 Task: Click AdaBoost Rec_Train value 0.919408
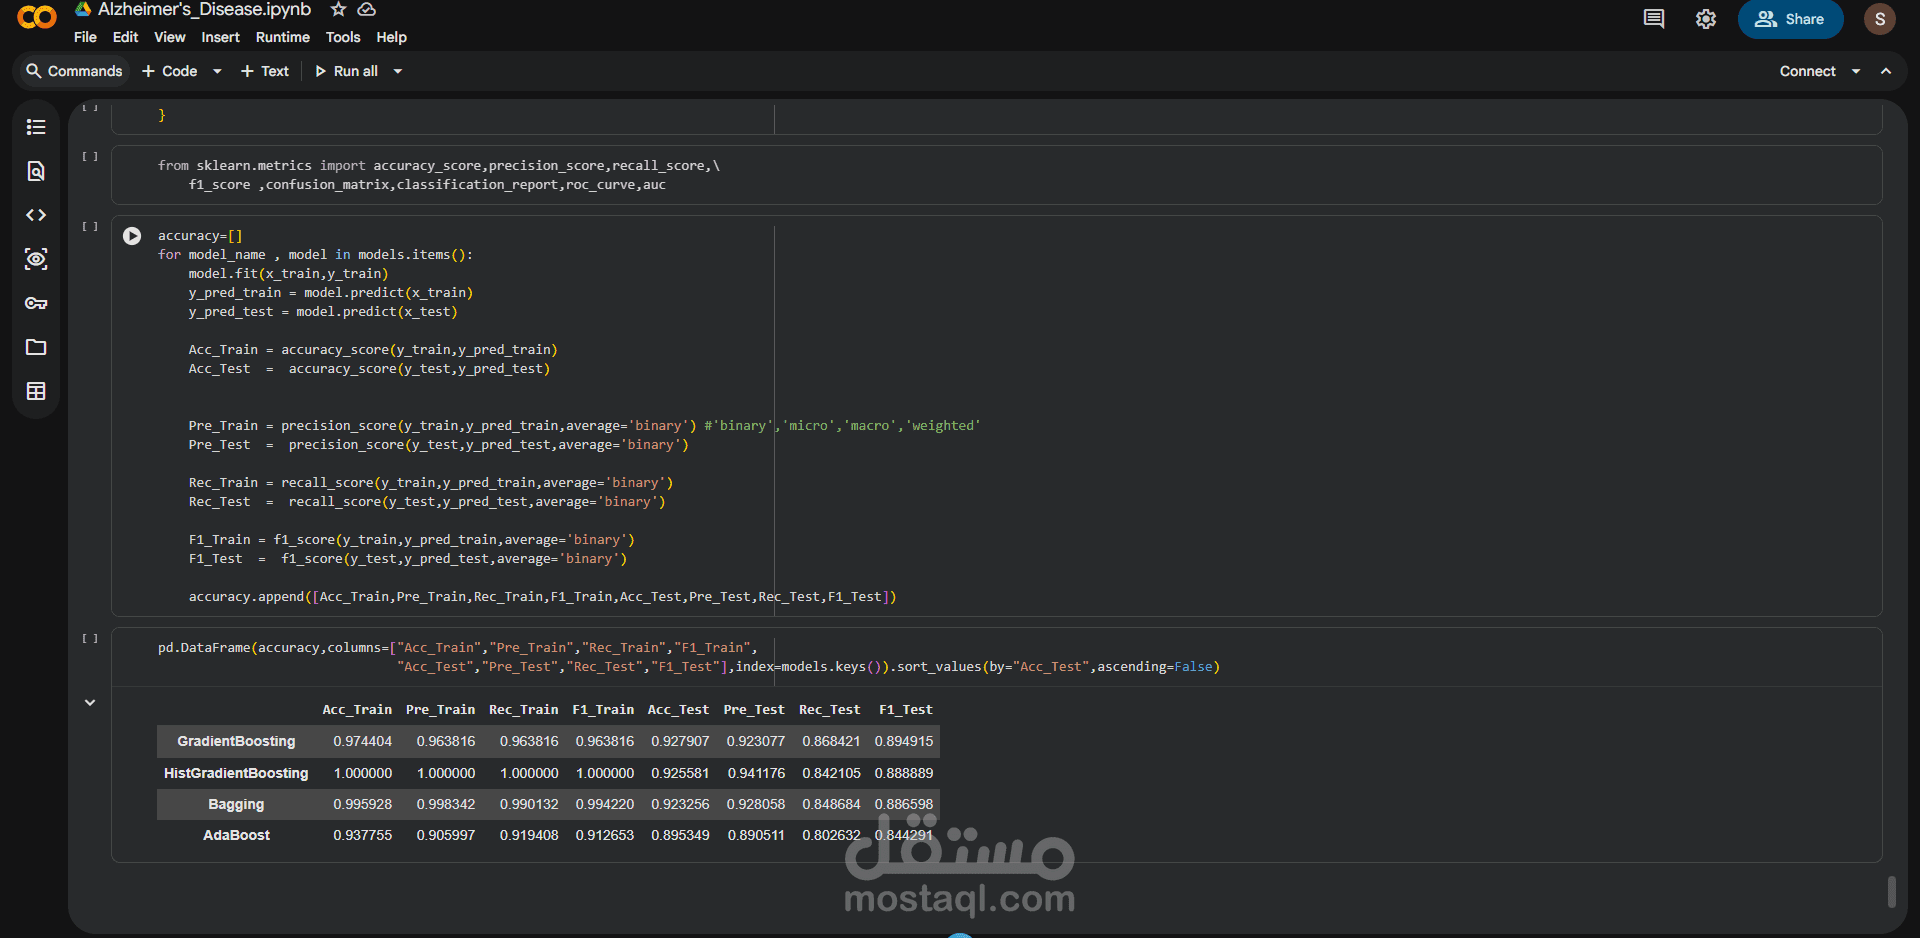tap(529, 835)
